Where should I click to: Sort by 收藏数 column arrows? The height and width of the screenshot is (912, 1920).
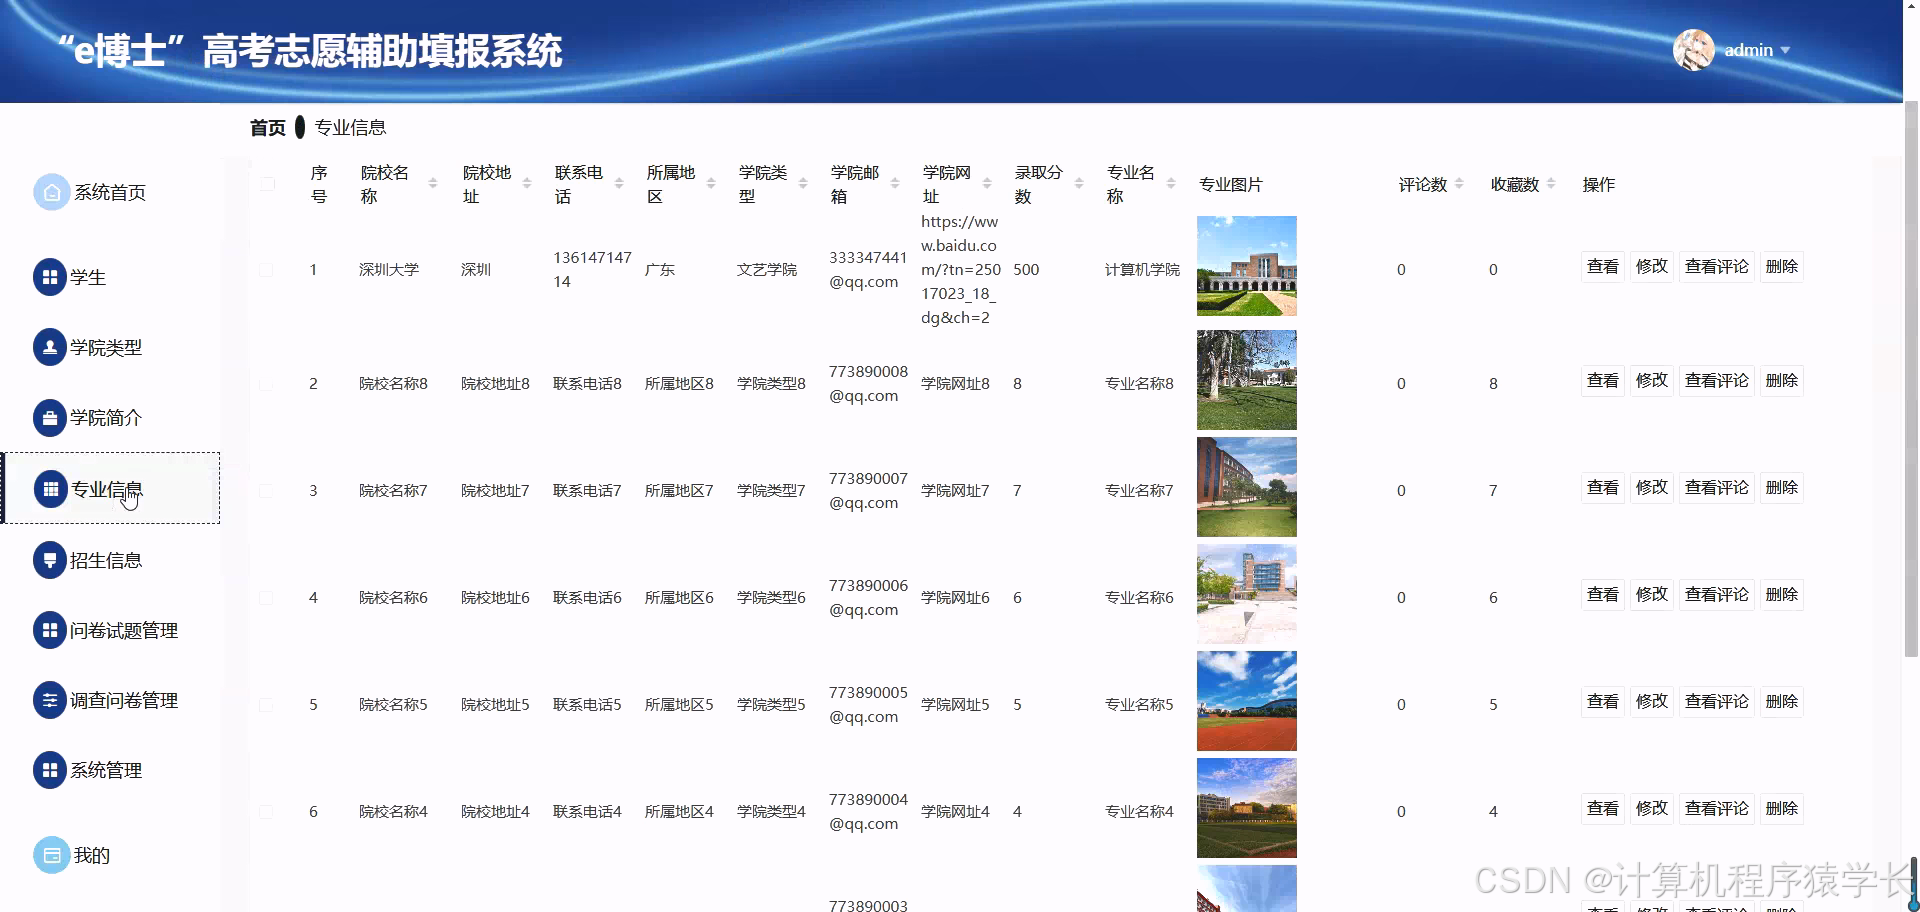click(x=1551, y=184)
